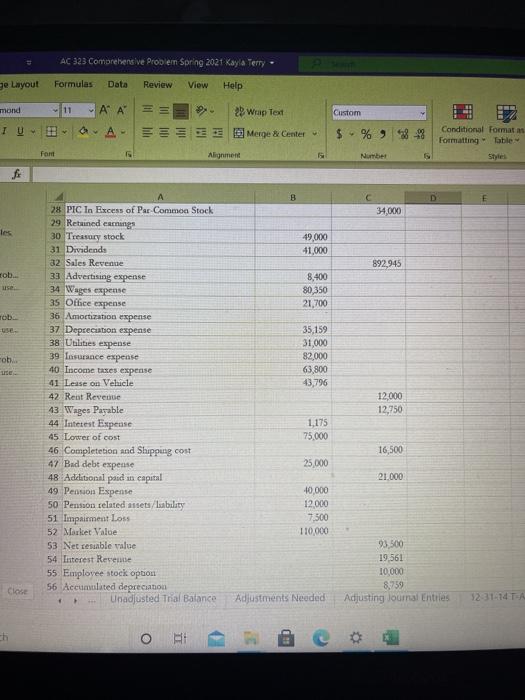This screenshot has width=525, height=700.
Task: Click the Increase Indent icon
Action: point(217,133)
